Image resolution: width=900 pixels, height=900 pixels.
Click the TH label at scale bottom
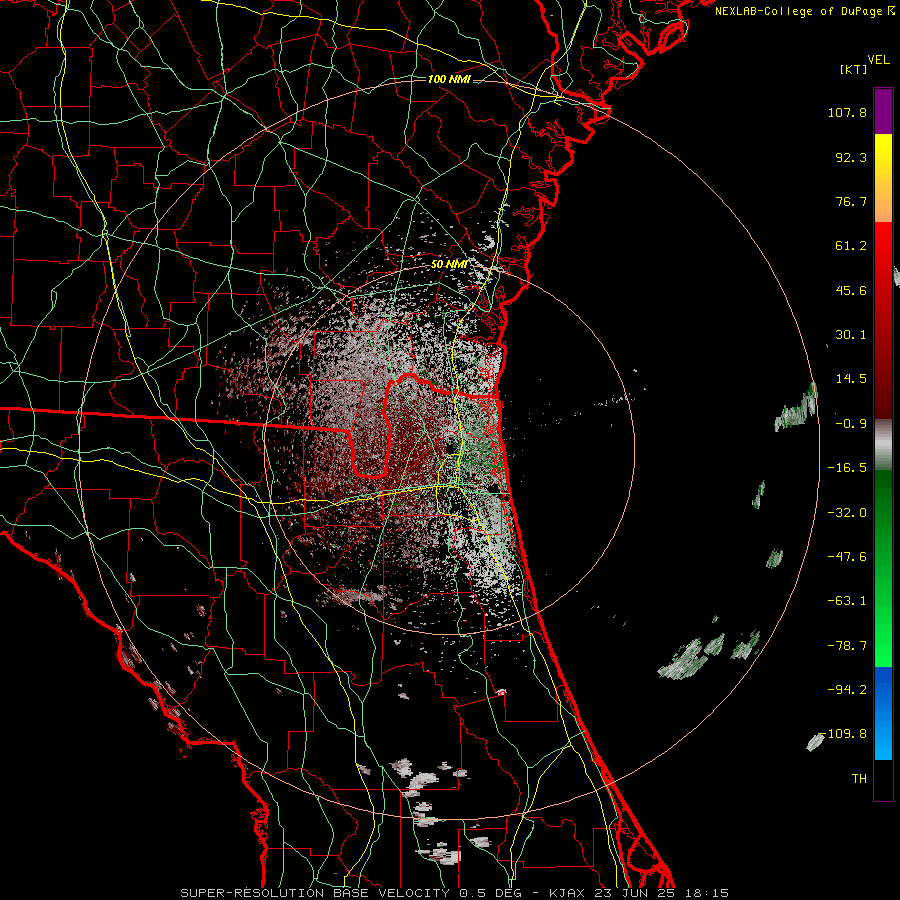pyautogui.click(x=859, y=779)
